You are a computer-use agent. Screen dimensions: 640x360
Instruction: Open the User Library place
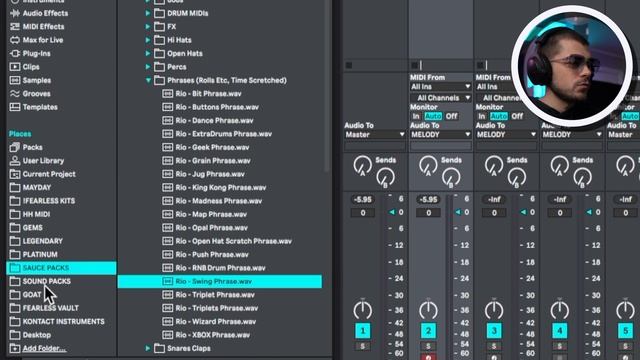point(37,160)
